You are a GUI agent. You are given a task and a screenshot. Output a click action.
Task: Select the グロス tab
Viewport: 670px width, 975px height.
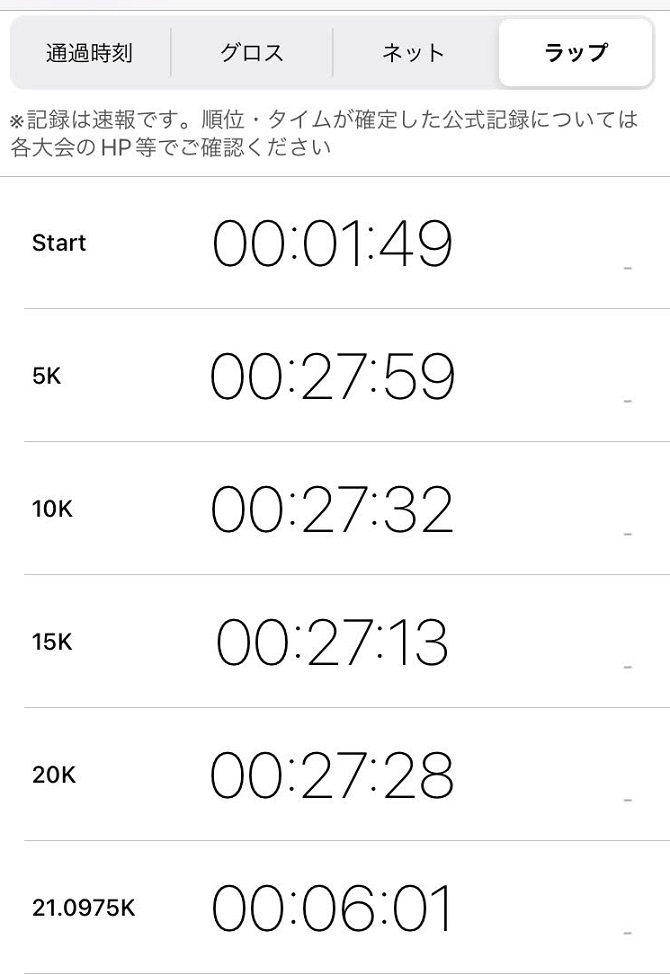point(252,53)
